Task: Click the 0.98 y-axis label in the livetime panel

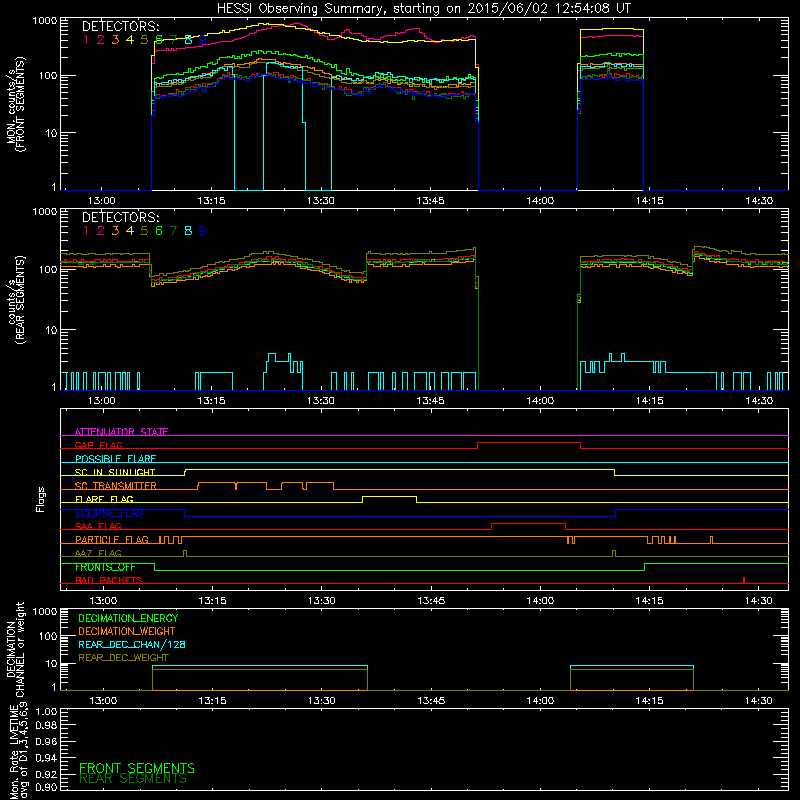Action: [46, 725]
